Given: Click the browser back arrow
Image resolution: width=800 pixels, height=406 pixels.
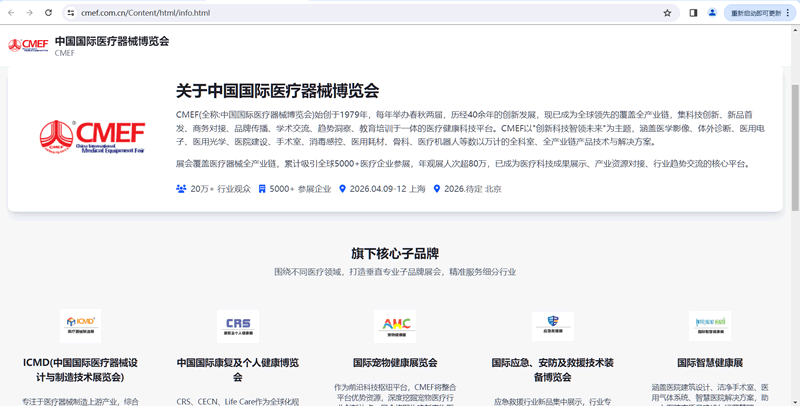Looking at the screenshot, I should [11, 13].
